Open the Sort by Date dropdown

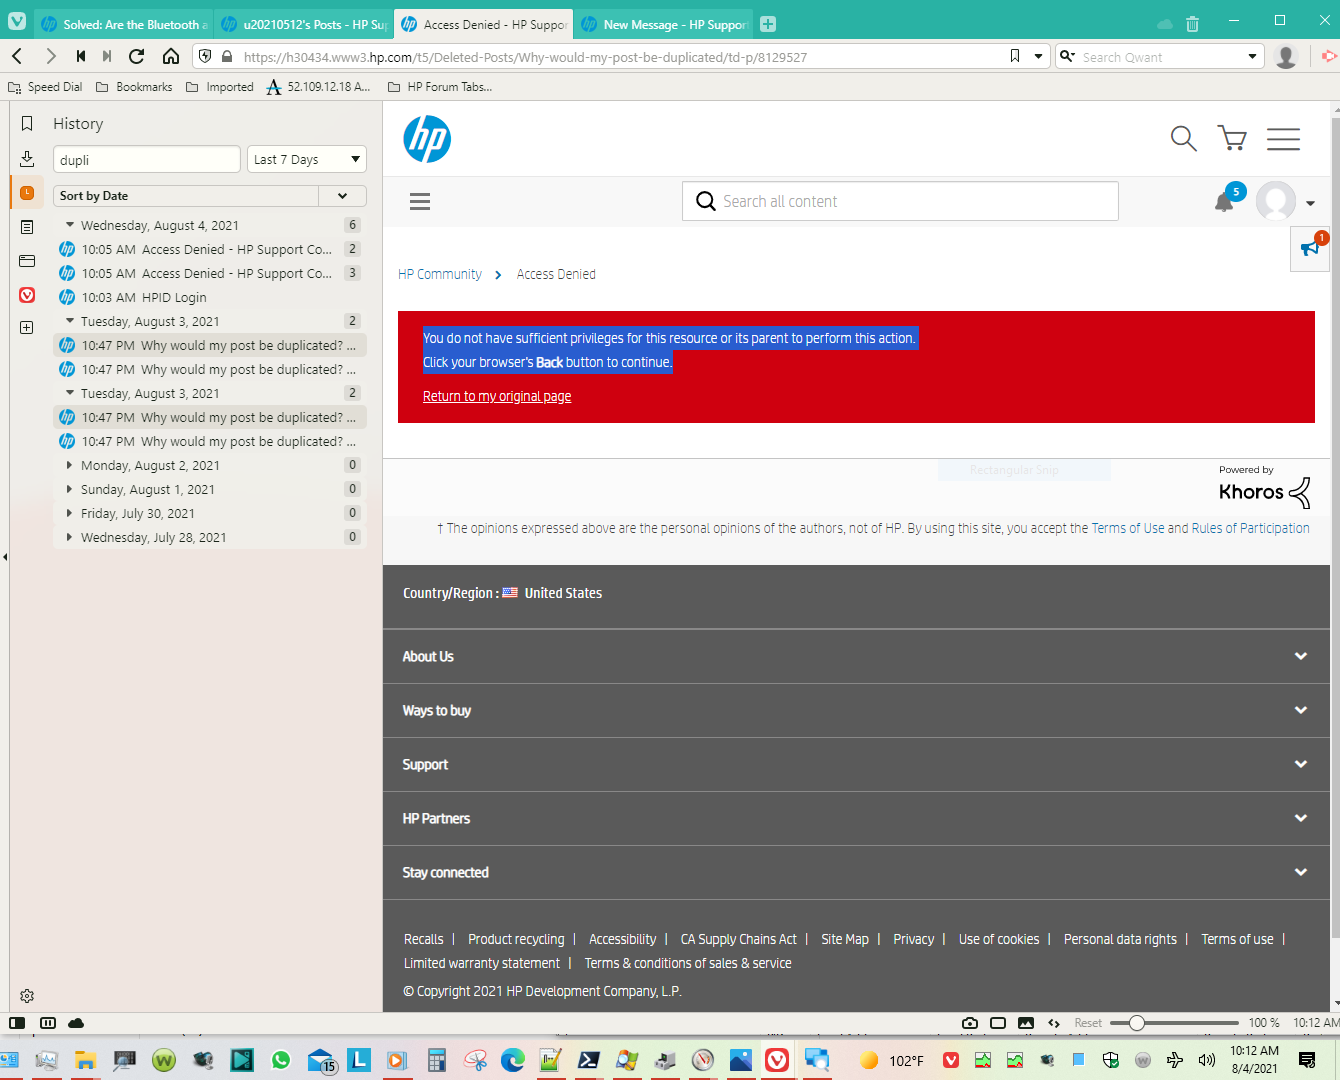(342, 195)
